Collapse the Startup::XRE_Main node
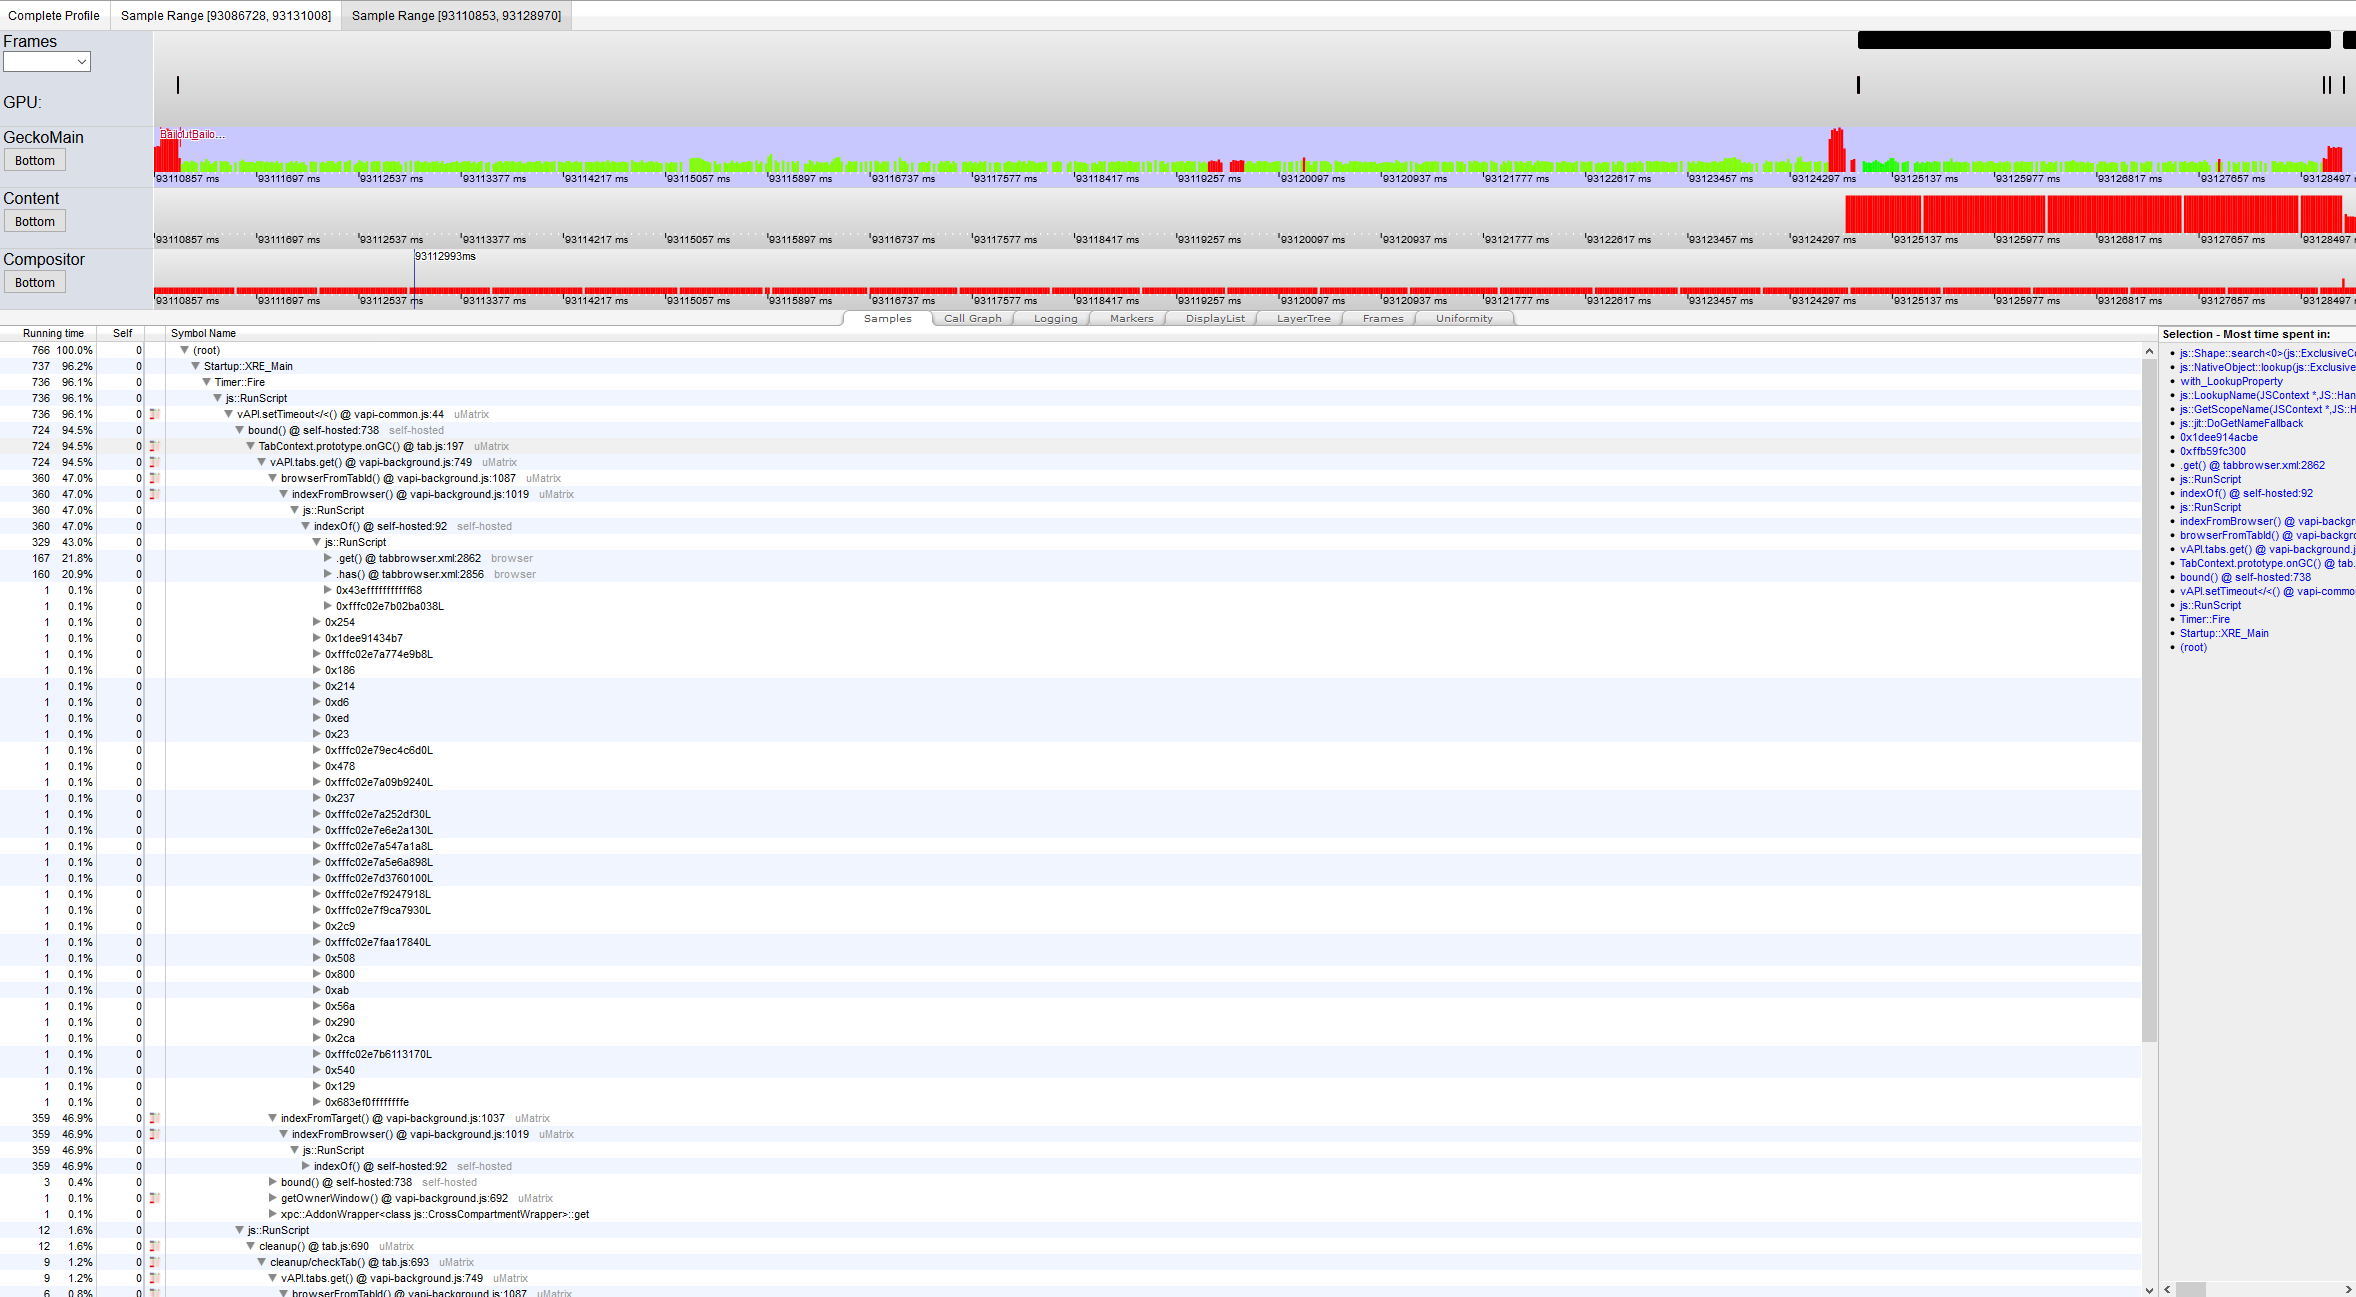 [195, 366]
